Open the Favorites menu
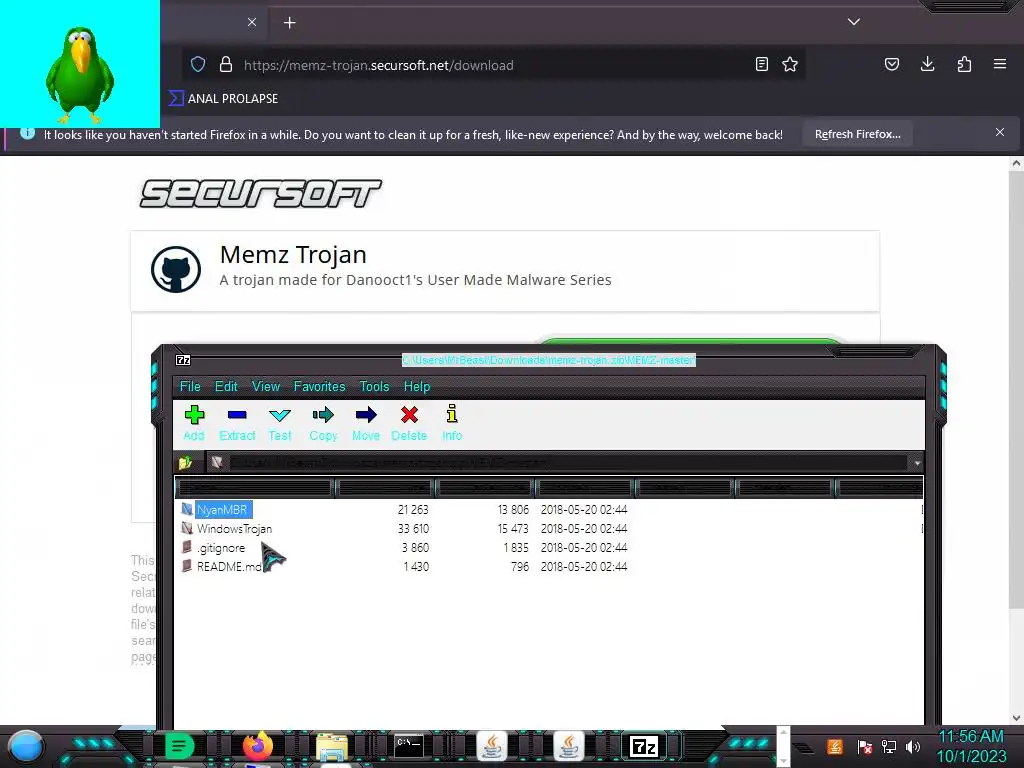 pyautogui.click(x=319, y=386)
